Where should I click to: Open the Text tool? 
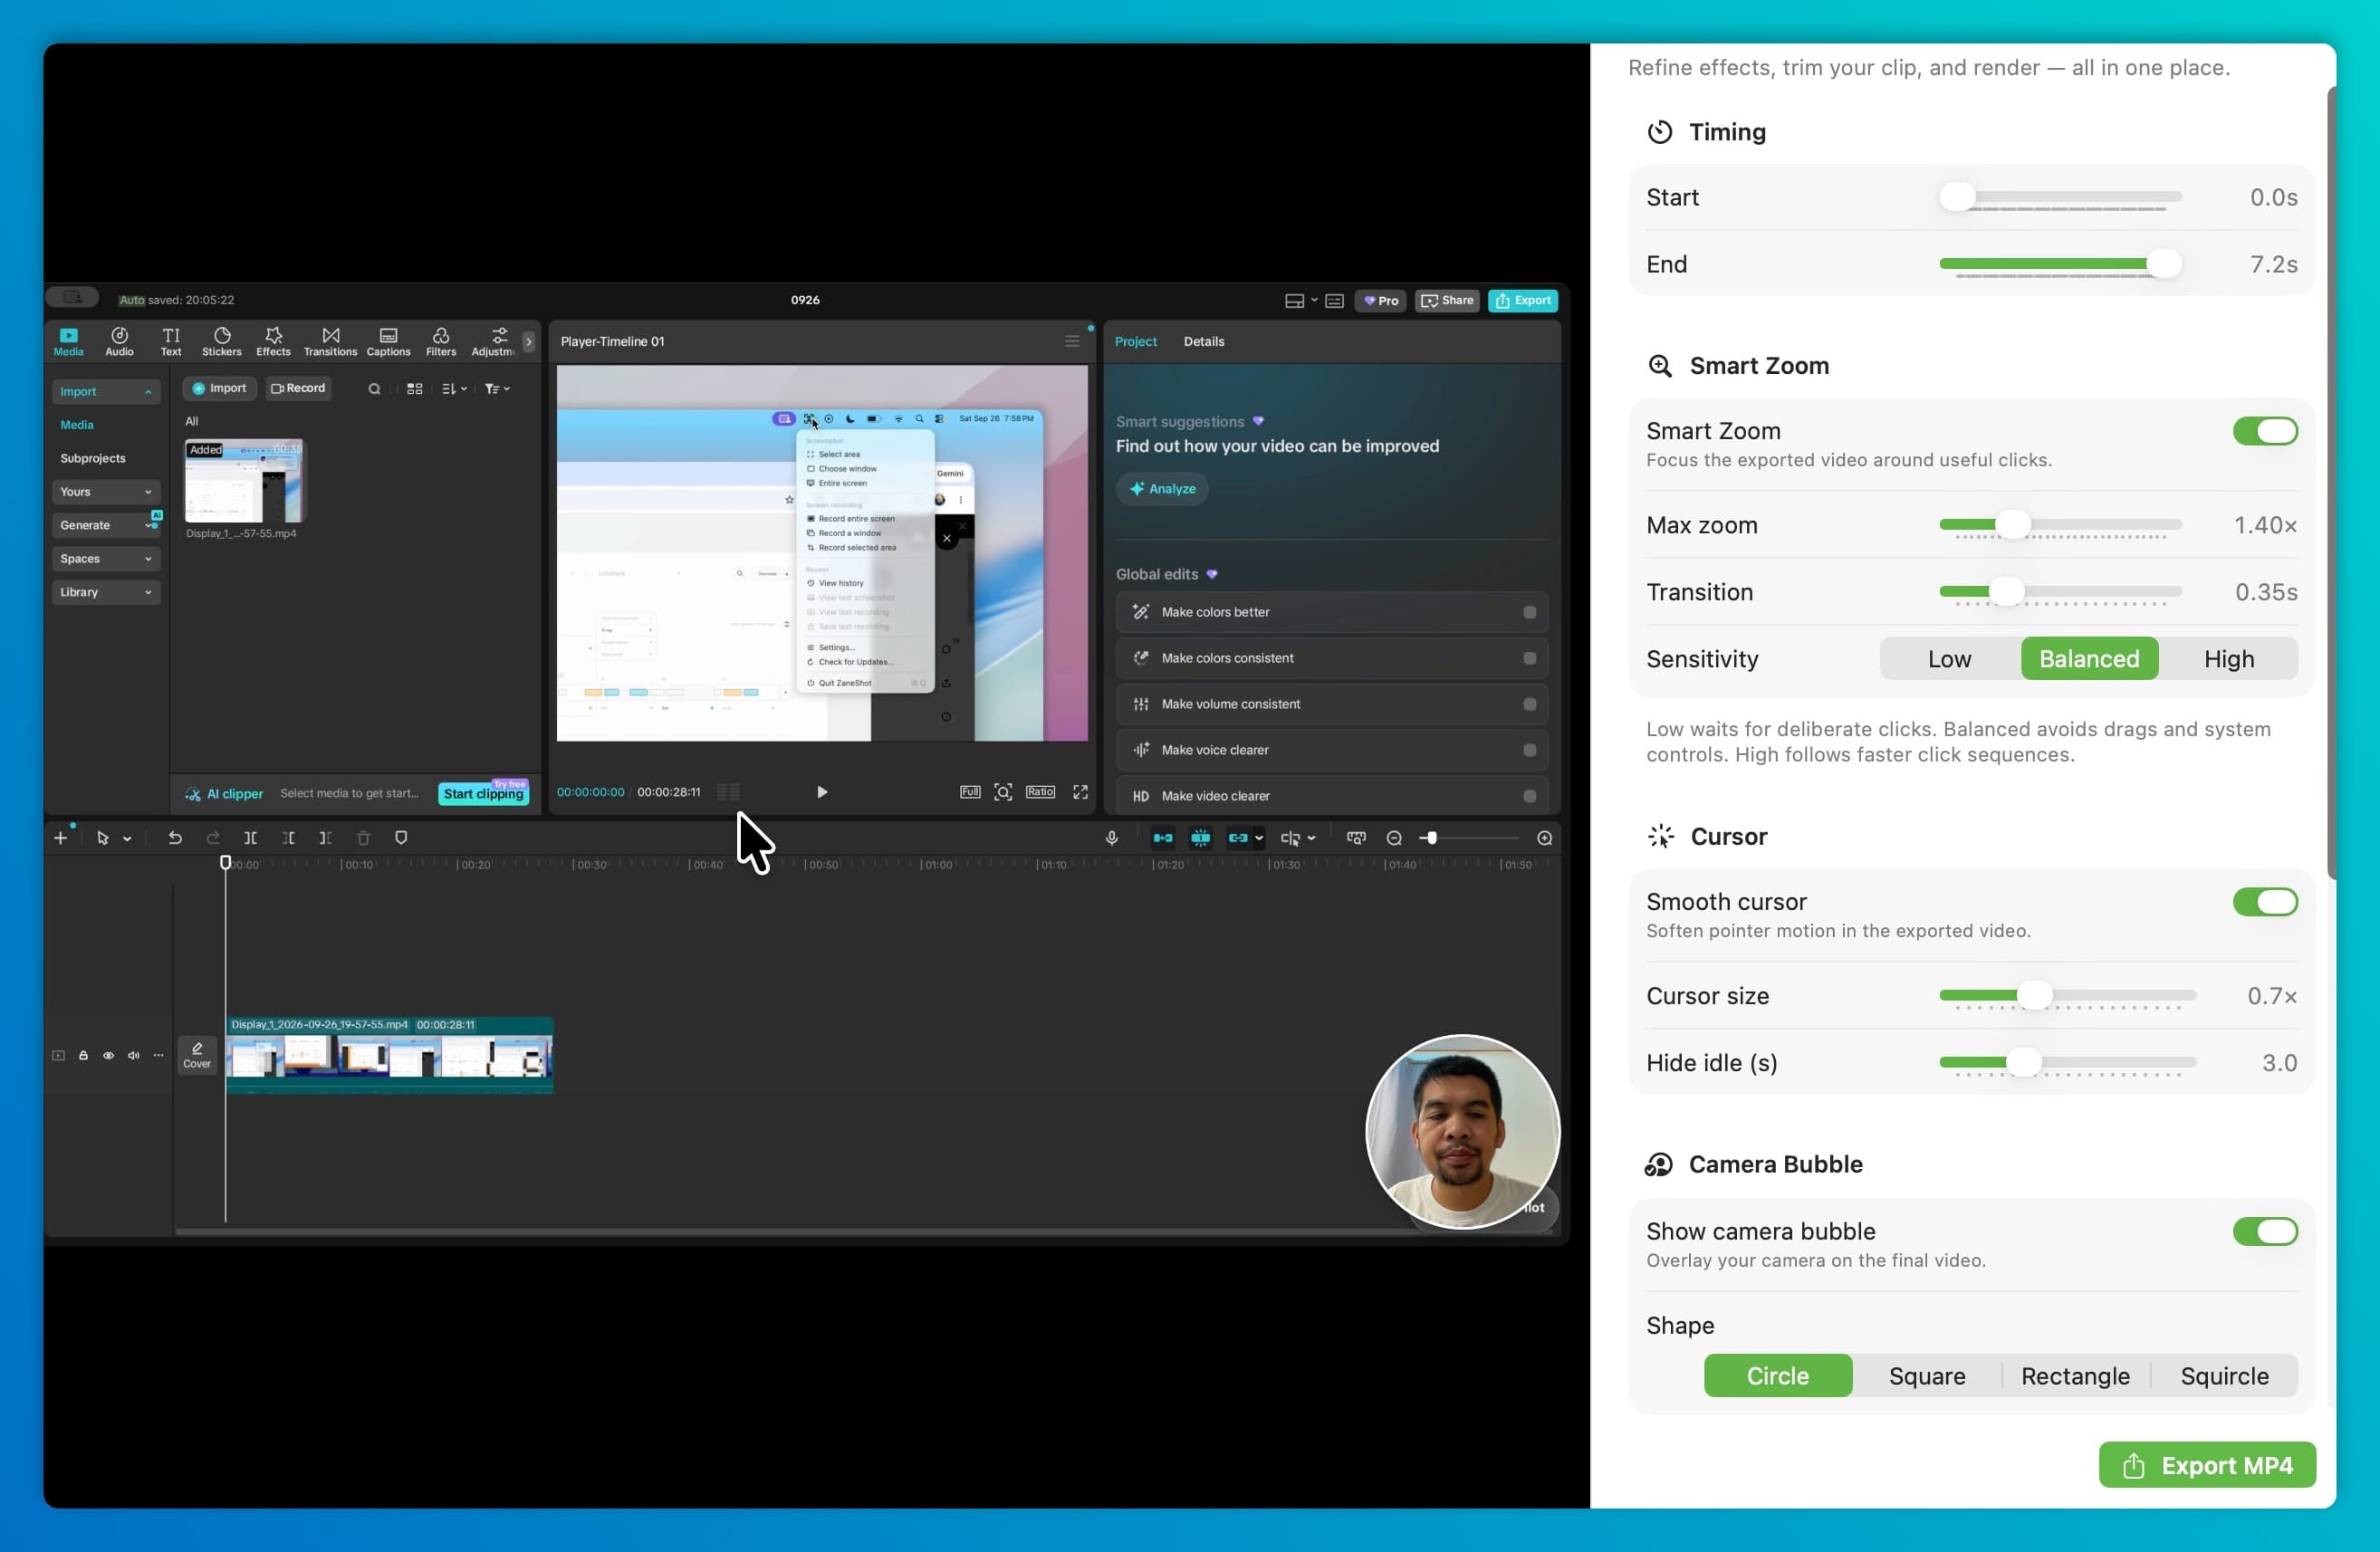[x=171, y=341]
